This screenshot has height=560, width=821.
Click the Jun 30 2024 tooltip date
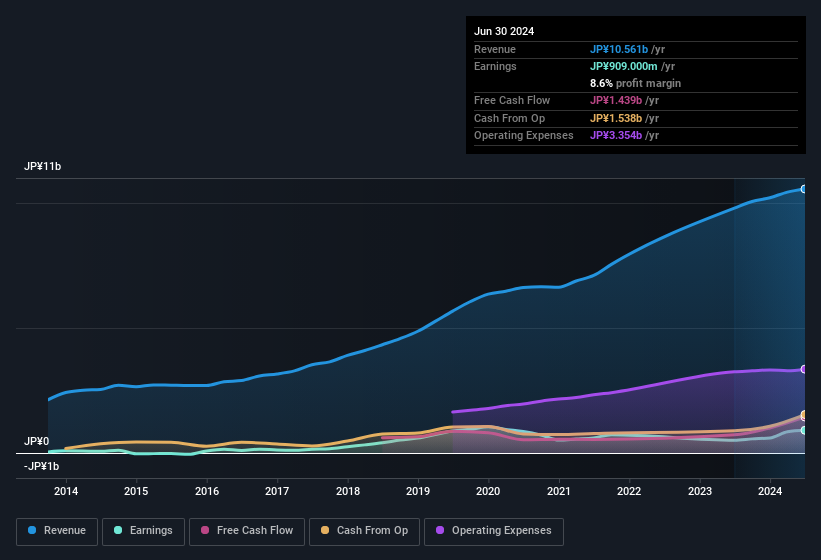[x=504, y=31]
